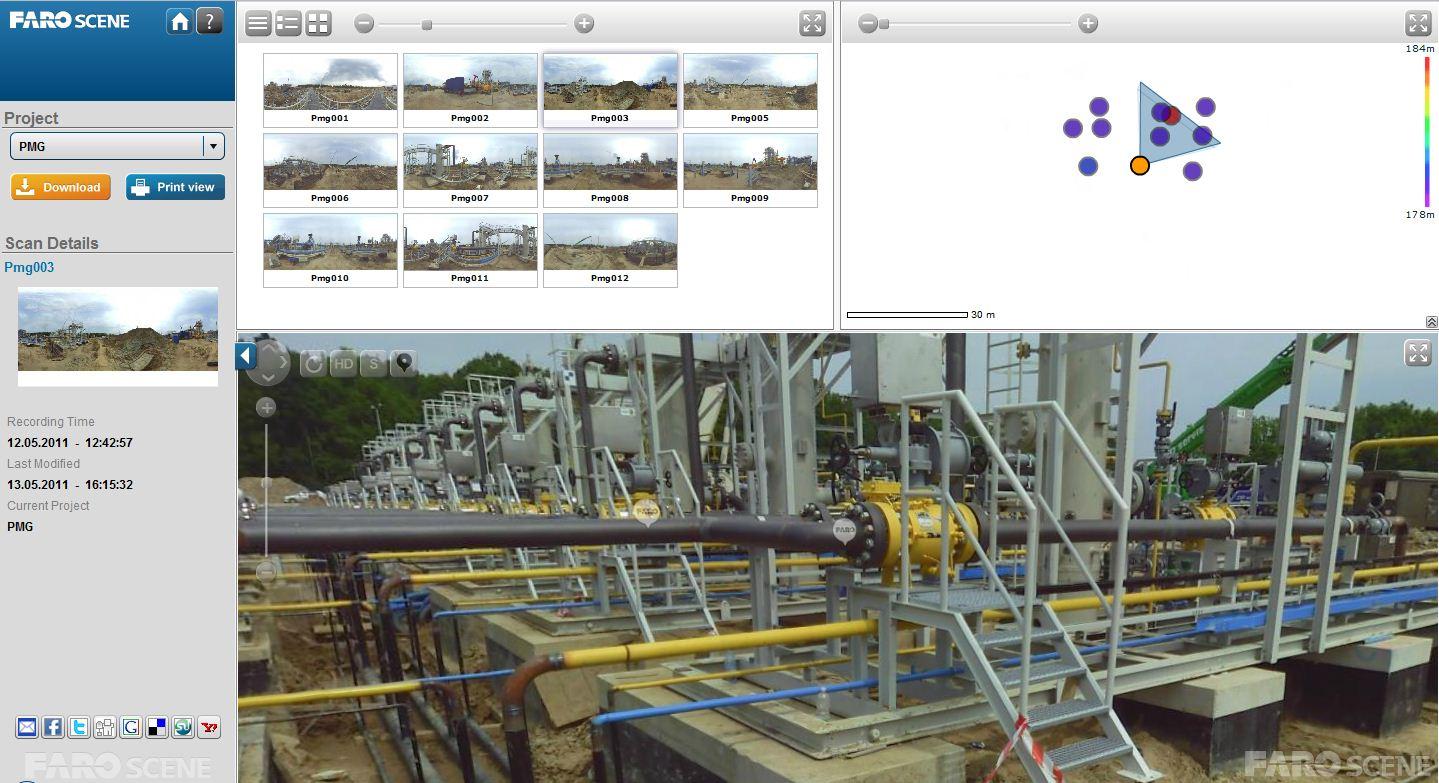Image resolution: width=1439 pixels, height=783 pixels.
Task: Maximize the thumbnails panel to fullscreen
Action: tap(812, 24)
